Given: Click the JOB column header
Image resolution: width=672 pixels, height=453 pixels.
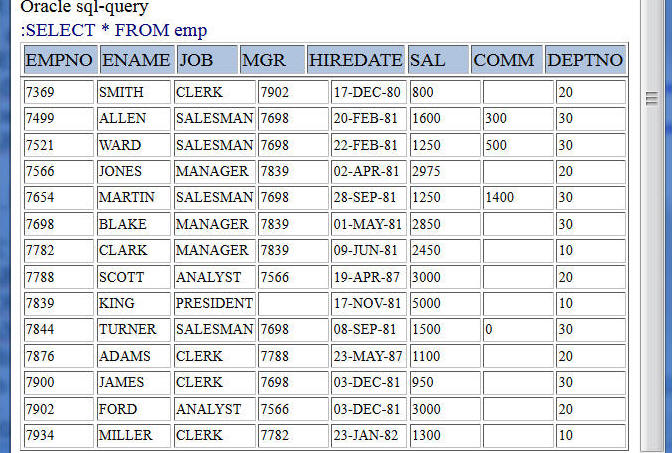Looking at the screenshot, I should click(207, 60).
